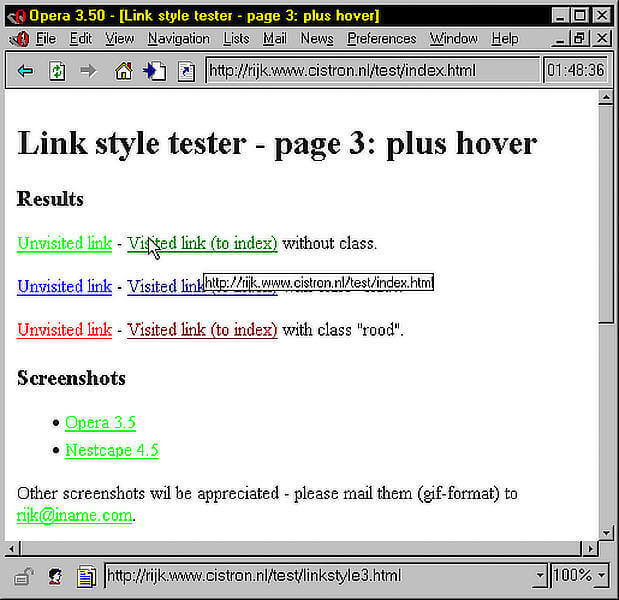
Task: Click the horizontal scrollbar thumb
Action: (x=300, y=549)
